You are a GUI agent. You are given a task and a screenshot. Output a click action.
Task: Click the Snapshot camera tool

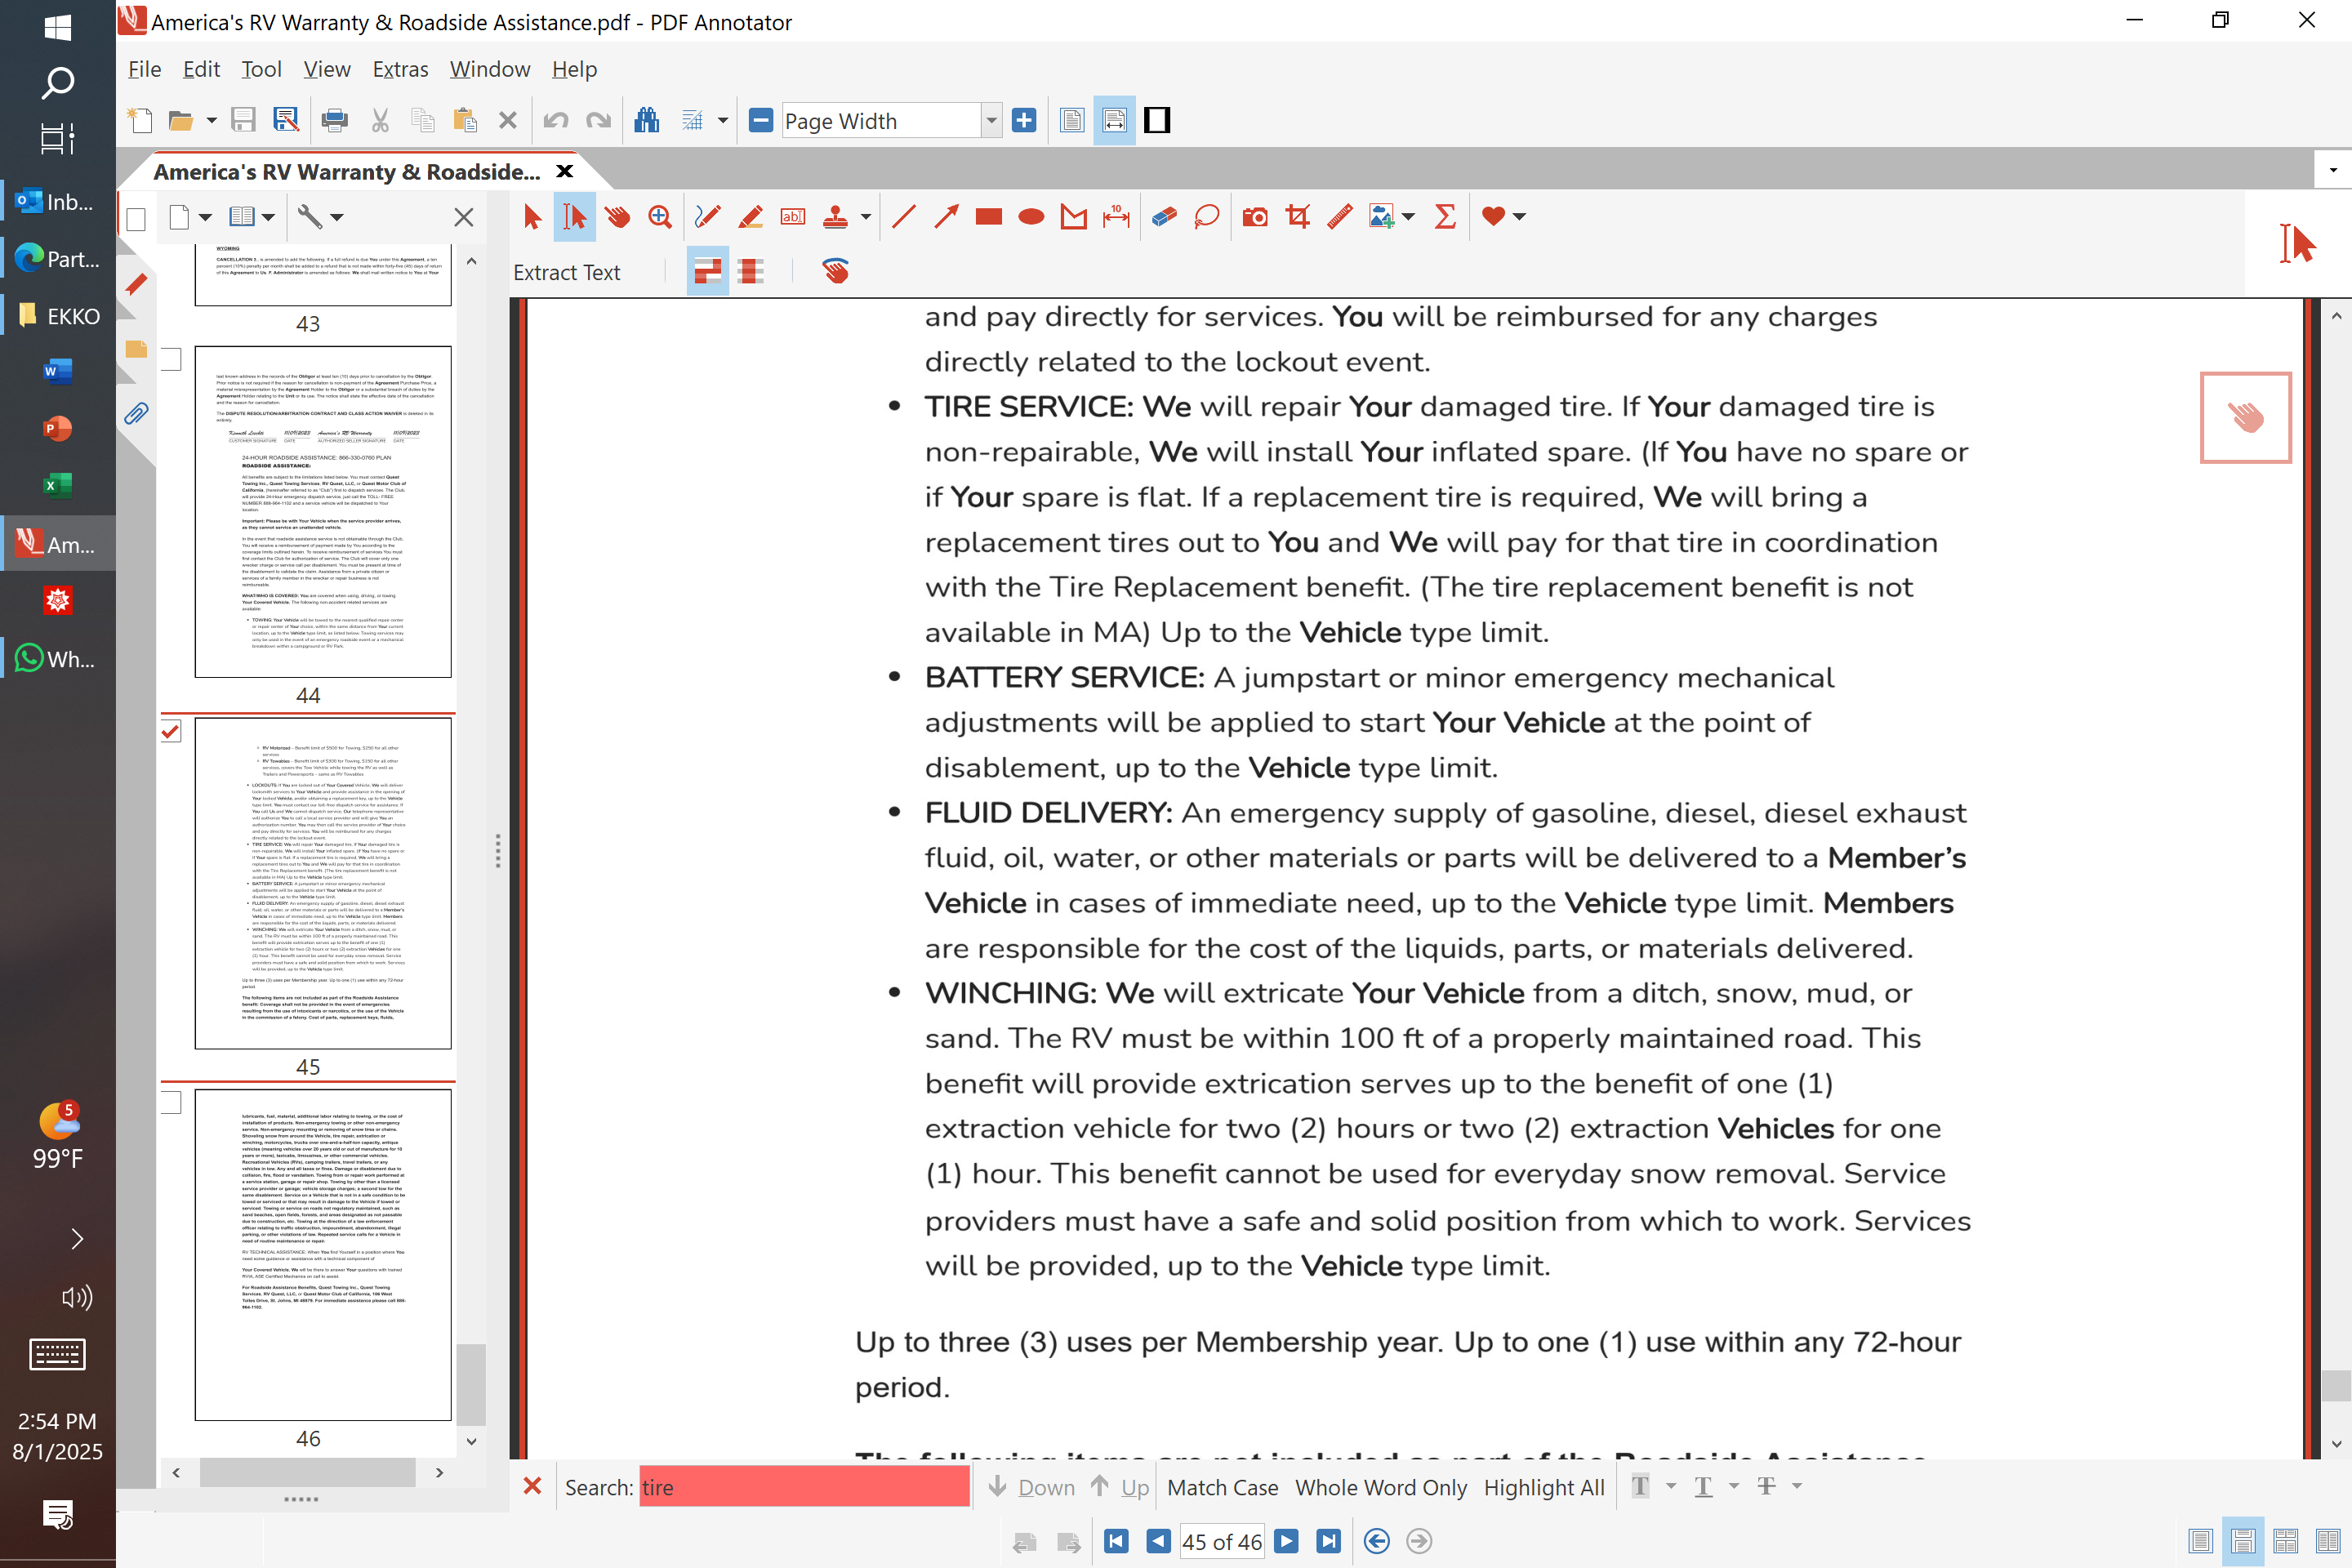coord(1255,216)
